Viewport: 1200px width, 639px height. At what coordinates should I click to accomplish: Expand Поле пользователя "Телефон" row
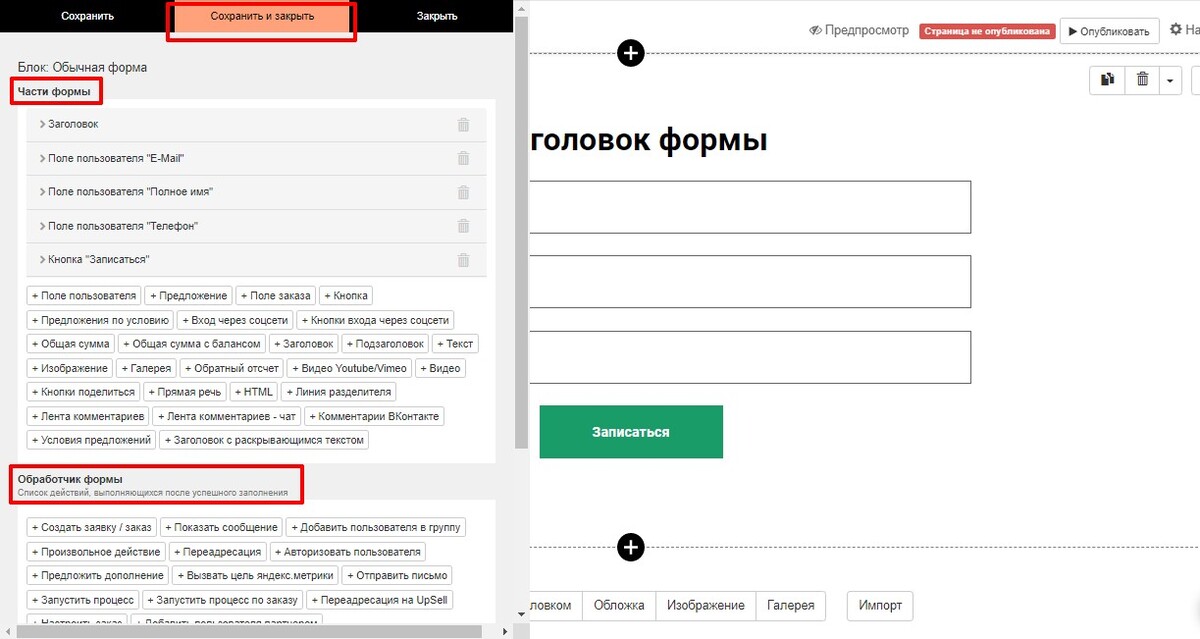(256, 226)
